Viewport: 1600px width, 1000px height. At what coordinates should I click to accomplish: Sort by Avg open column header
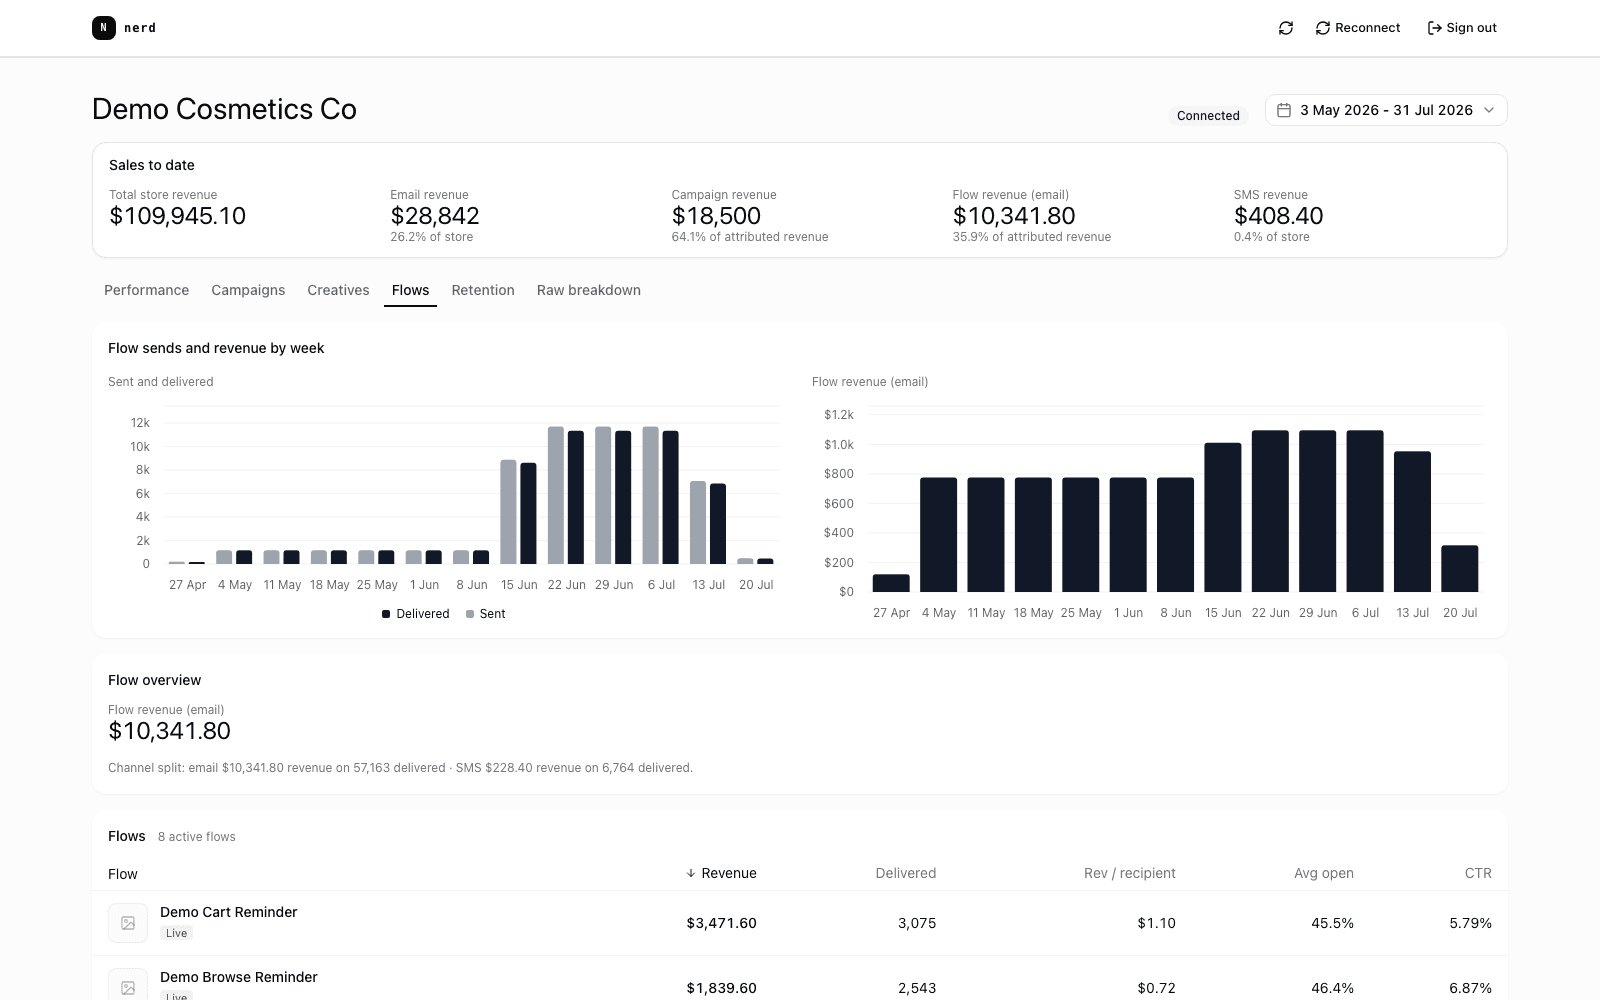pos(1324,873)
